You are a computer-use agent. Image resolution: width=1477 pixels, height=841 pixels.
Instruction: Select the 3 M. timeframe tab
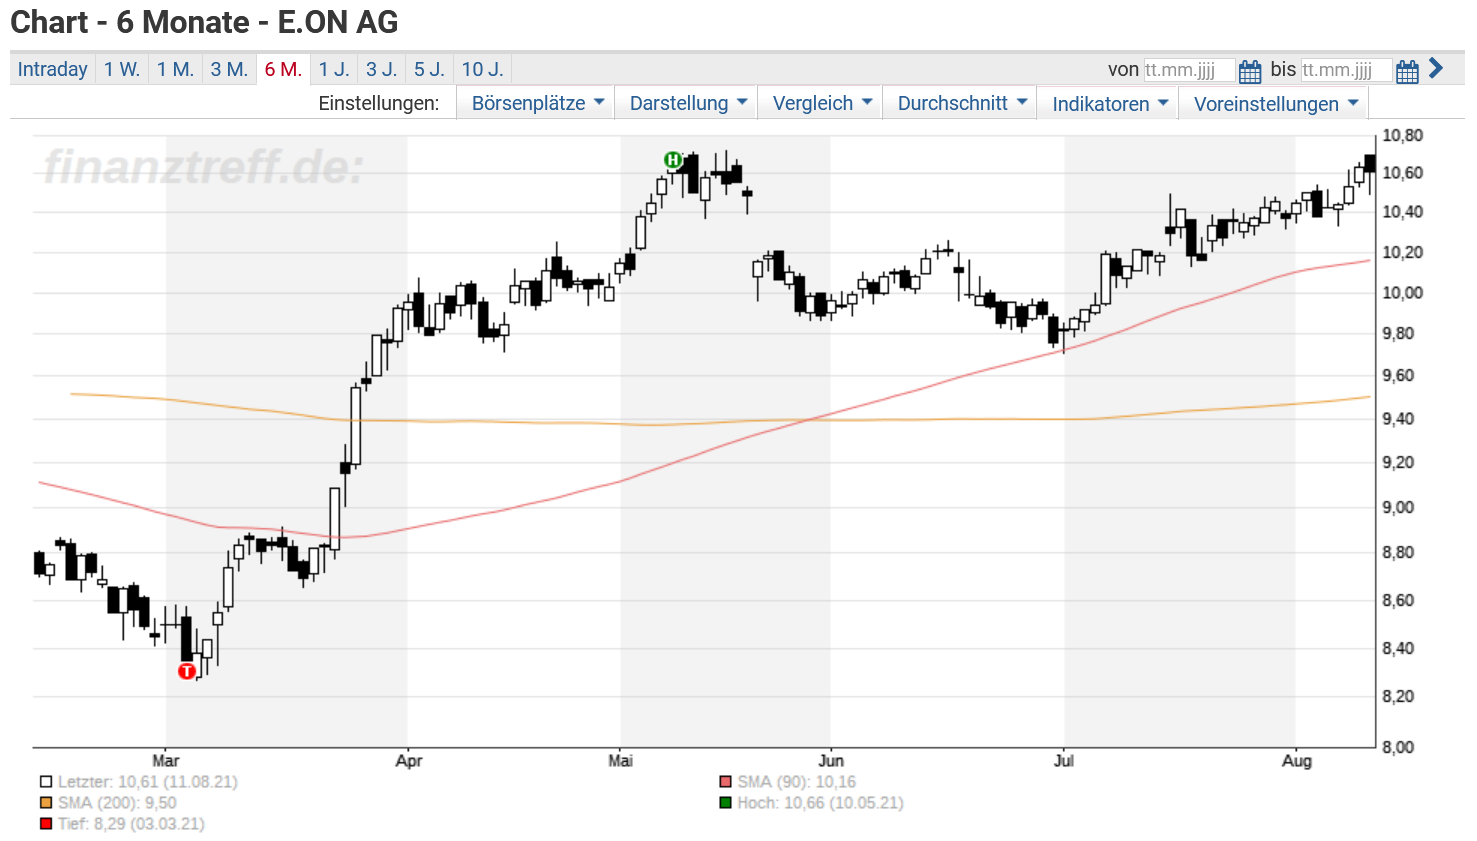(x=229, y=69)
